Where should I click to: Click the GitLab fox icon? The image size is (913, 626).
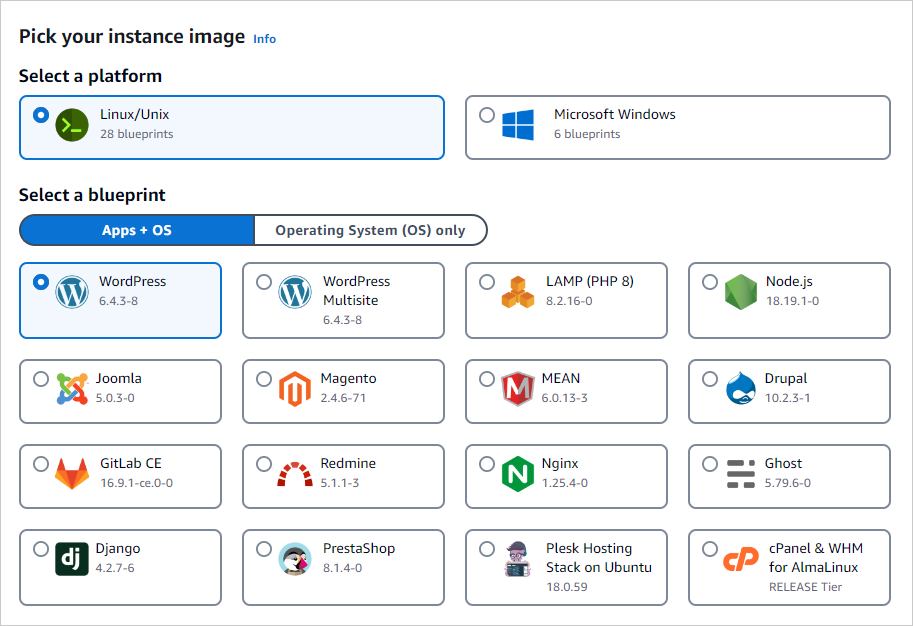tap(72, 473)
